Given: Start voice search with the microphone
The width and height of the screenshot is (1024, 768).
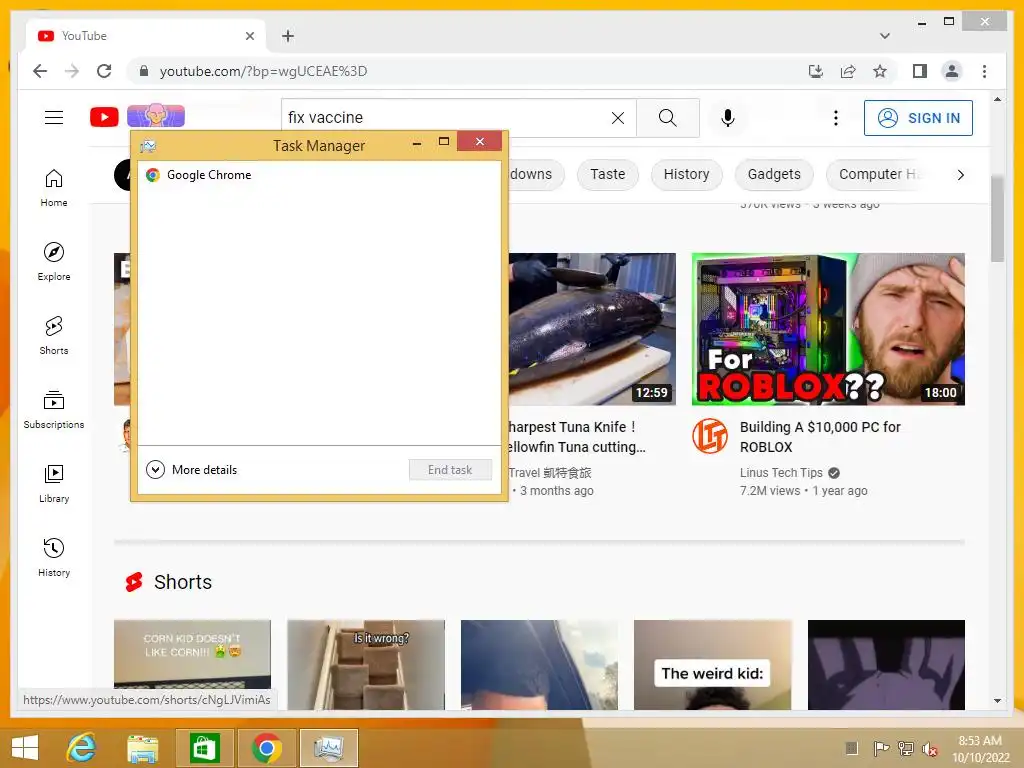Looking at the screenshot, I should click(728, 118).
